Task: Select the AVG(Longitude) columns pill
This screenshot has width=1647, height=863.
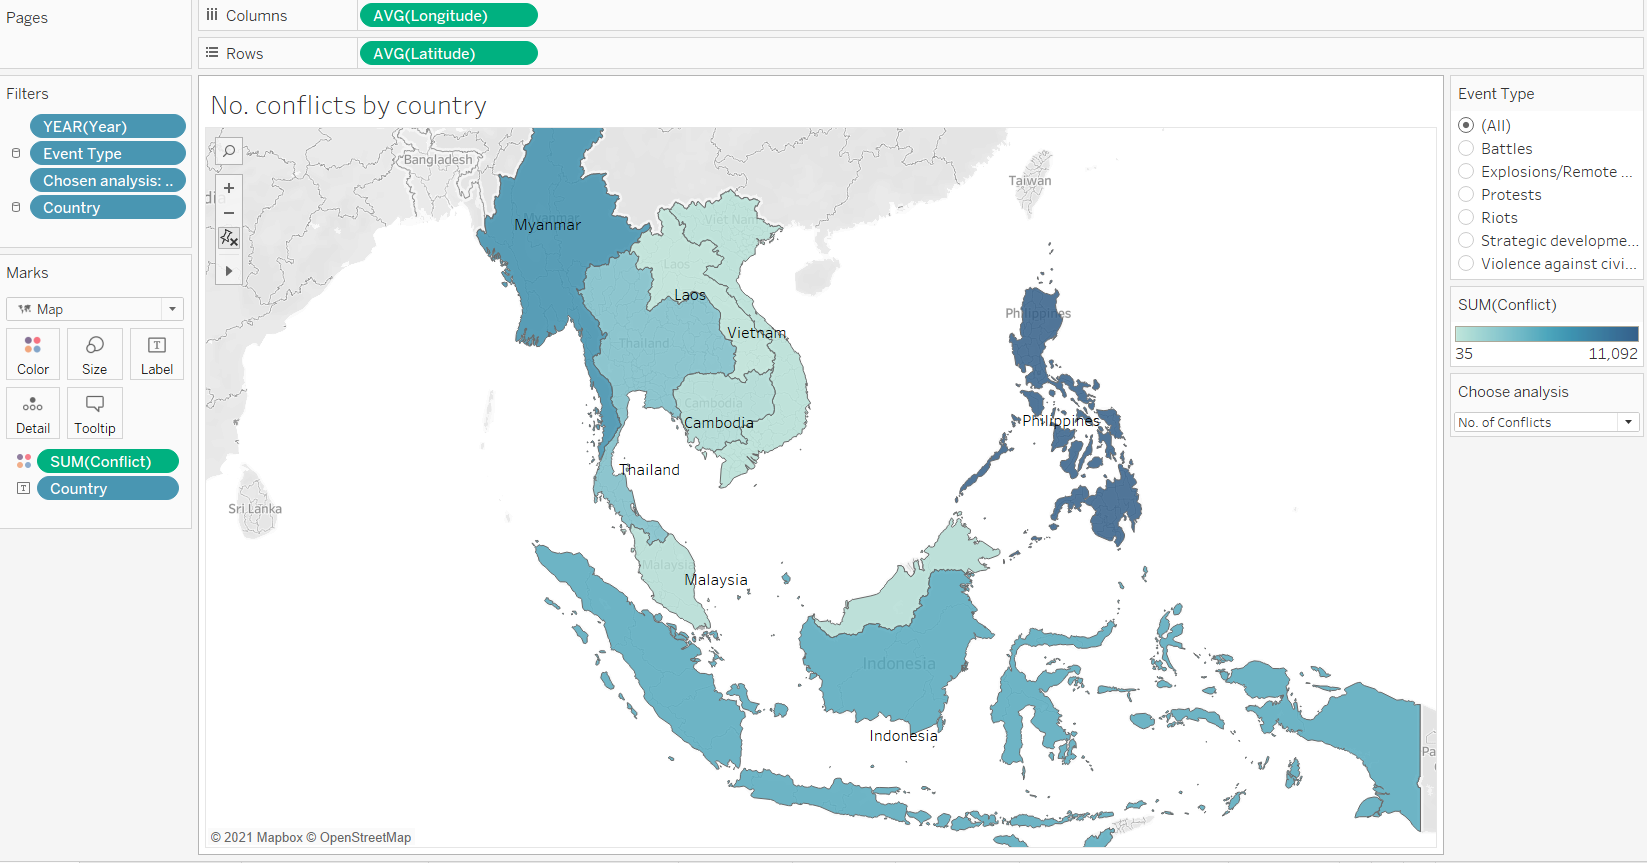Action: (448, 16)
